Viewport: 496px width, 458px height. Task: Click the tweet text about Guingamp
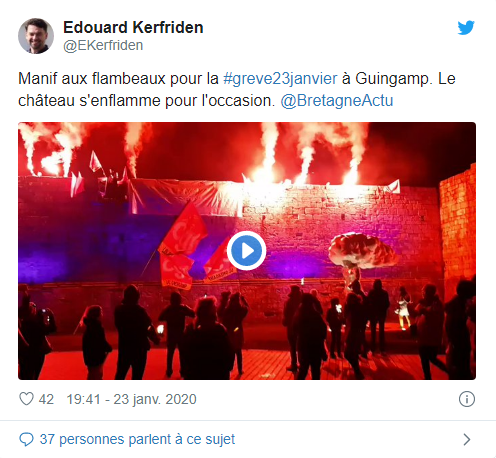click(x=237, y=90)
